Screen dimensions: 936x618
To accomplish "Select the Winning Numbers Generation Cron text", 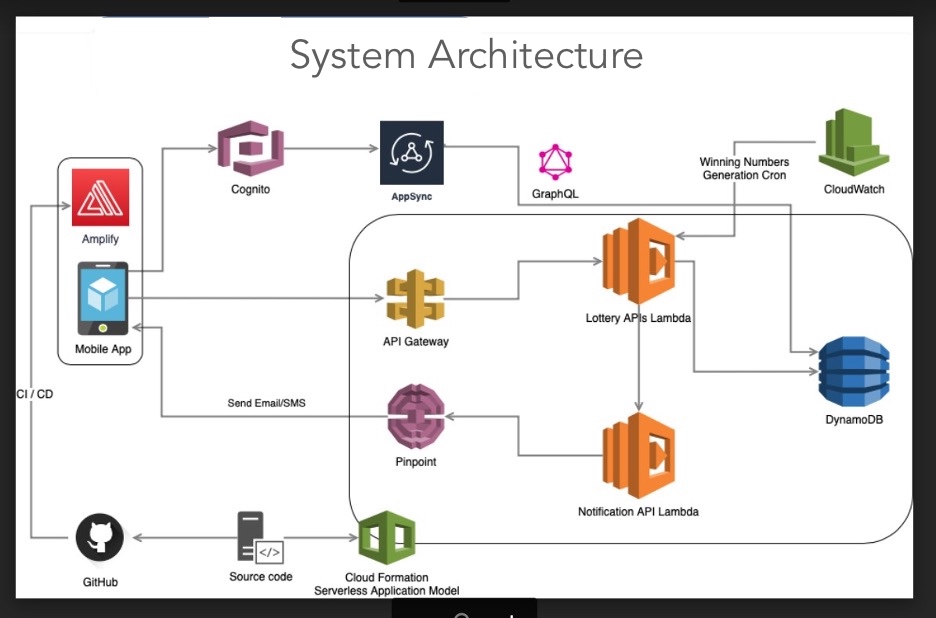I will coord(744,168).
